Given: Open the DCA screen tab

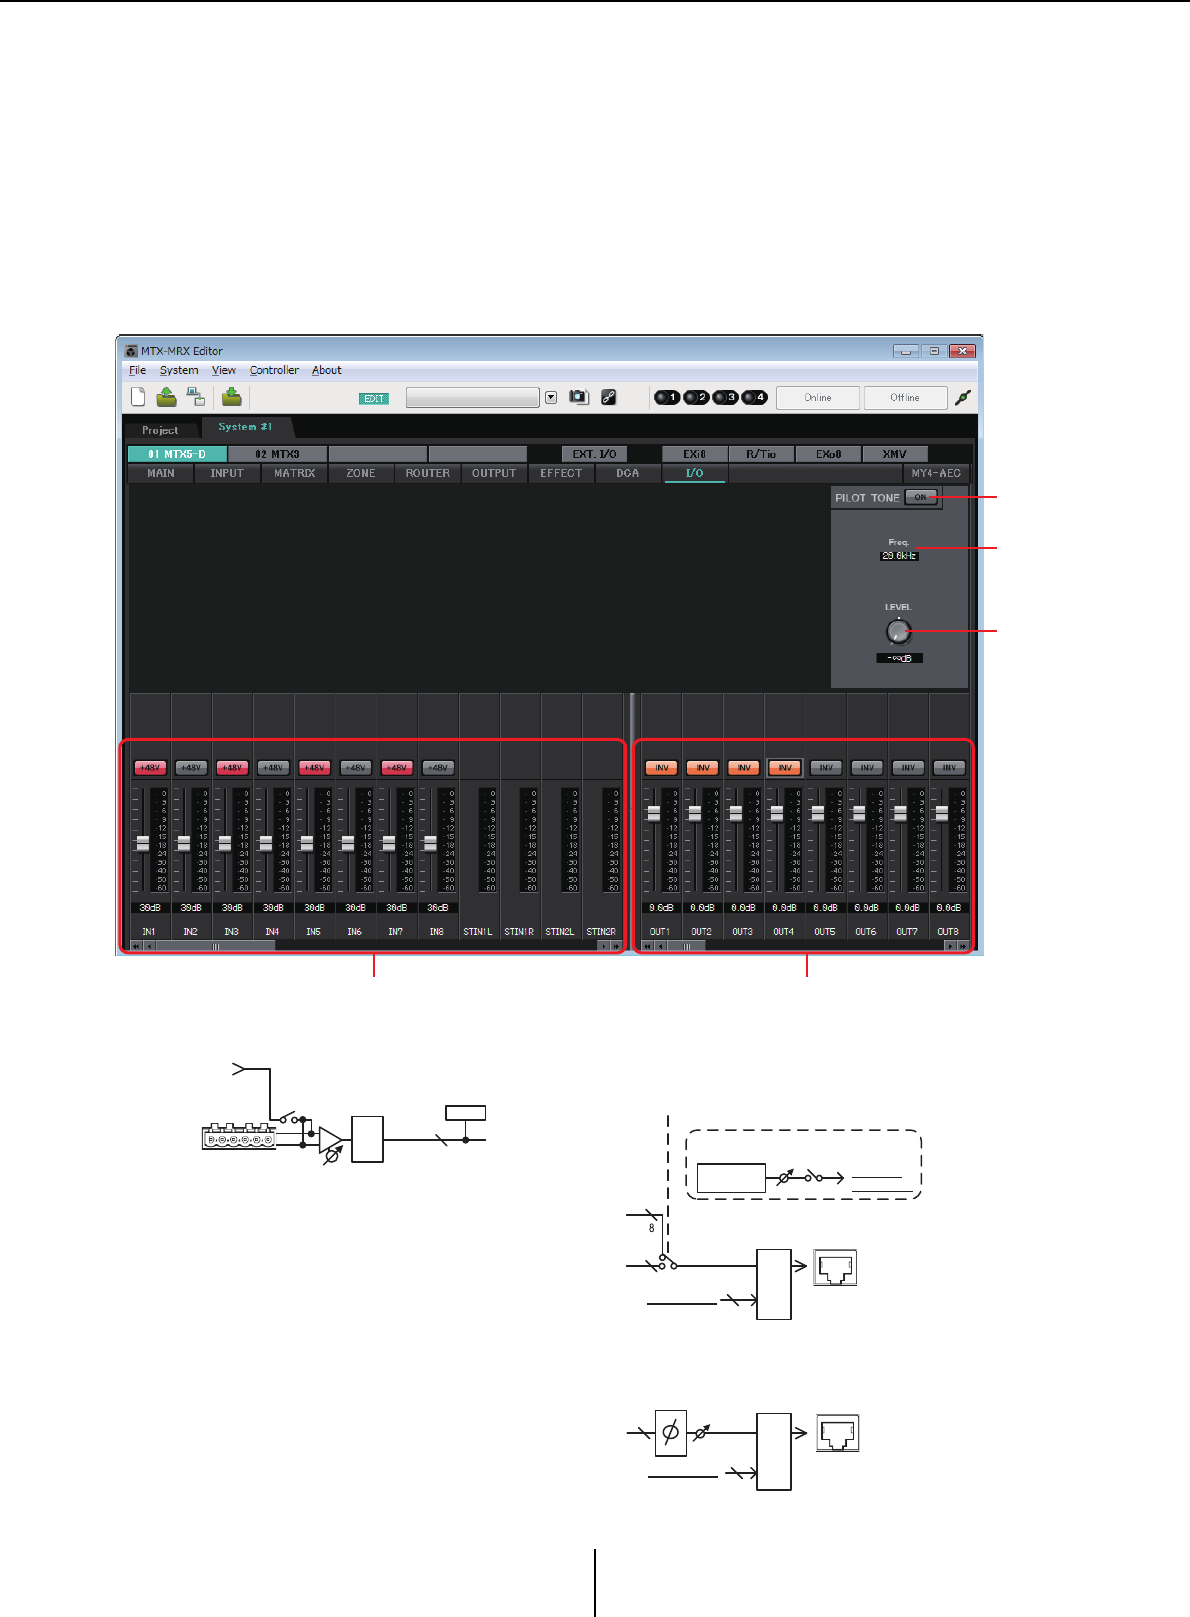Looking at the screenshot, I should (628, 473).
